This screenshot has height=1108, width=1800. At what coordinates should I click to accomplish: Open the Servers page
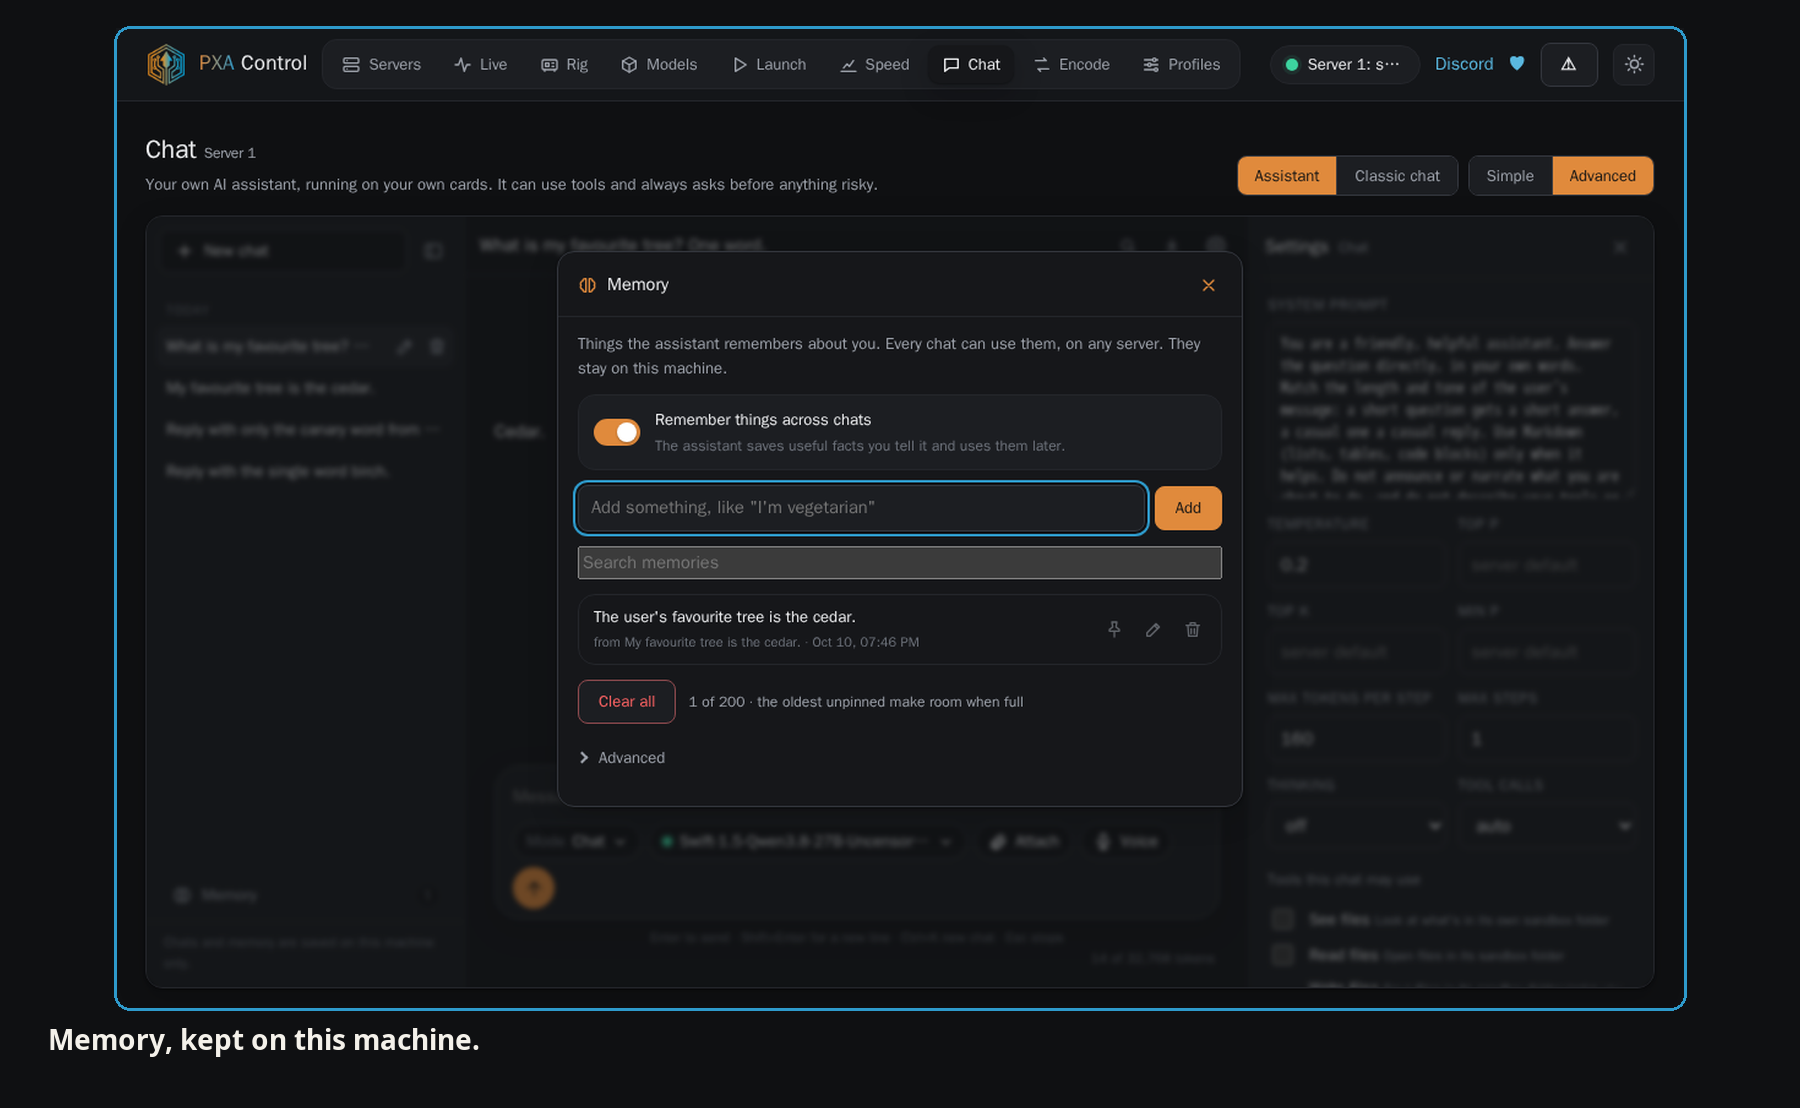coord(381,64)
